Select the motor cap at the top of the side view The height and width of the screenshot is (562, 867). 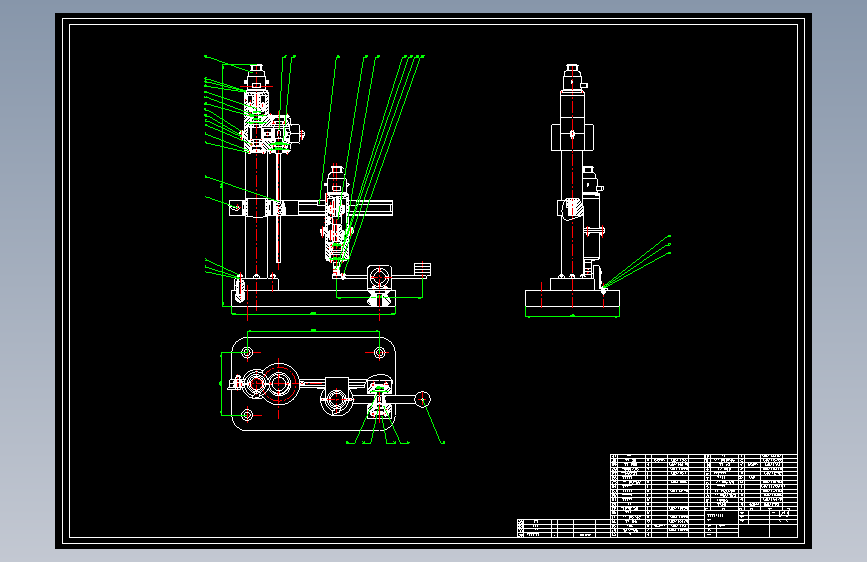(572, 77)
